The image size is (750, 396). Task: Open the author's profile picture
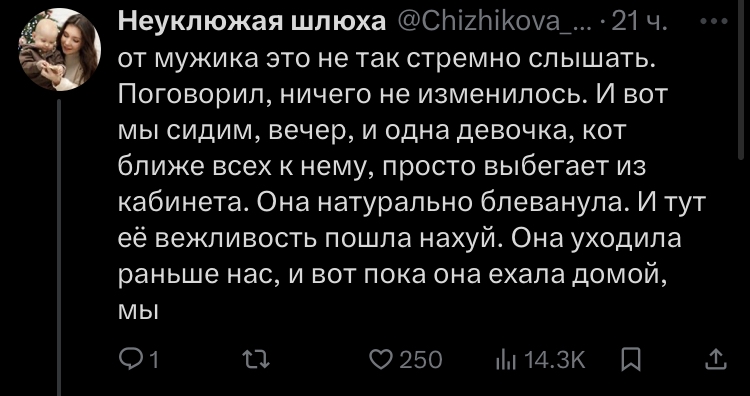(60, 49)
